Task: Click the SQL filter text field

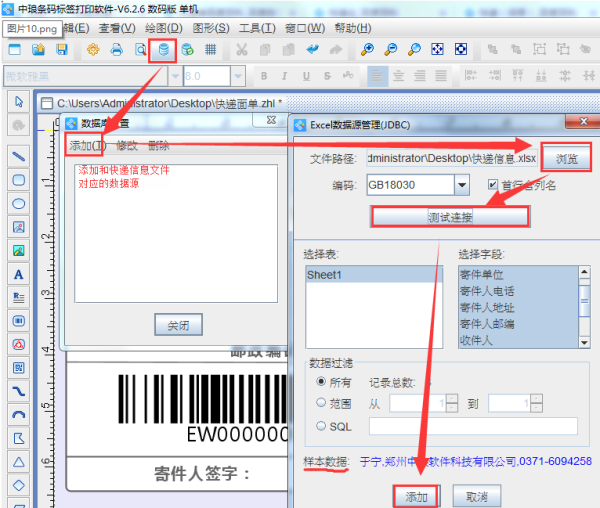Action: 473,426
